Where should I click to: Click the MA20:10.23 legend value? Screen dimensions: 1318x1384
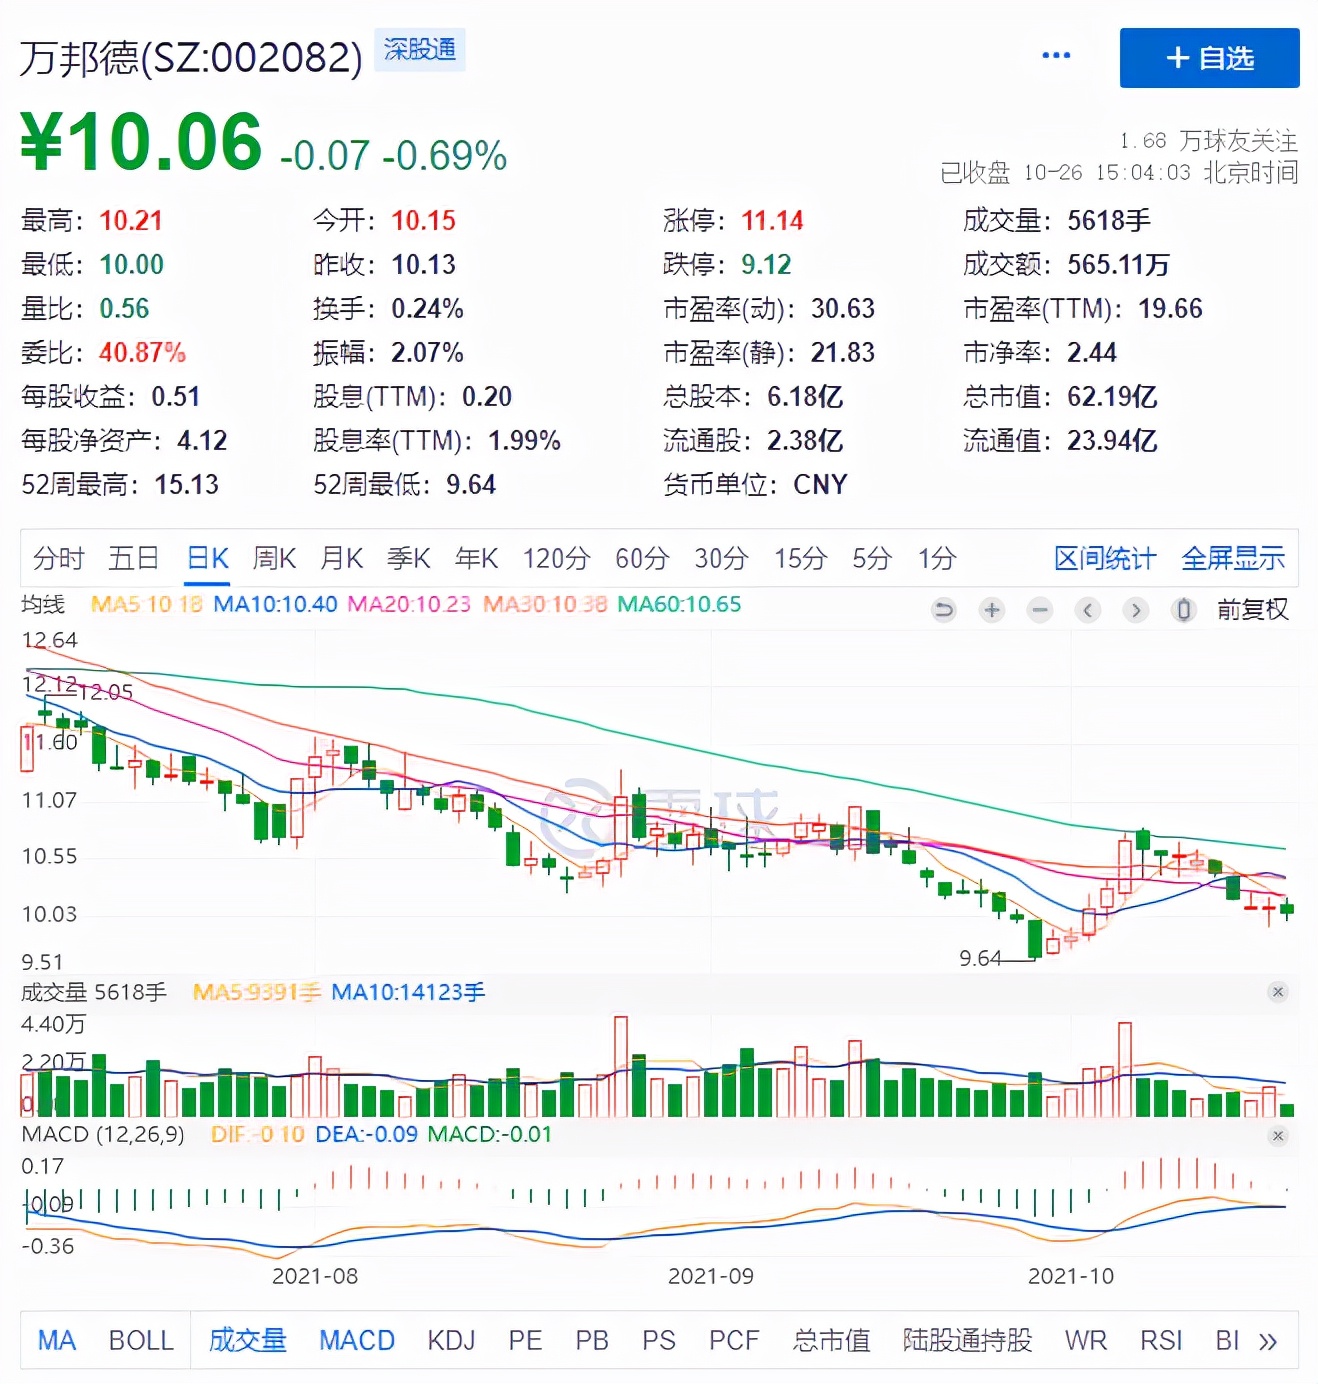click(409, 604)
